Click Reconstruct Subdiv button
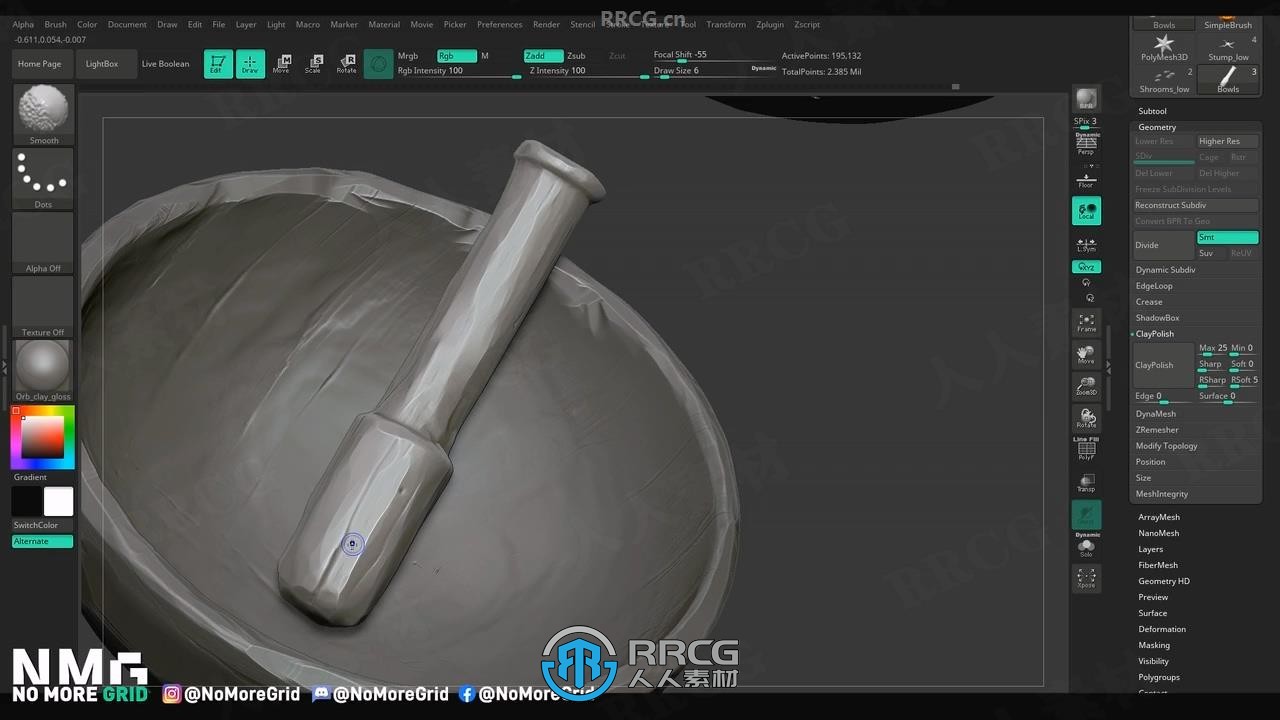Image resolution: width=1280 pixels, height=720 pixels. click(1196, 205)
